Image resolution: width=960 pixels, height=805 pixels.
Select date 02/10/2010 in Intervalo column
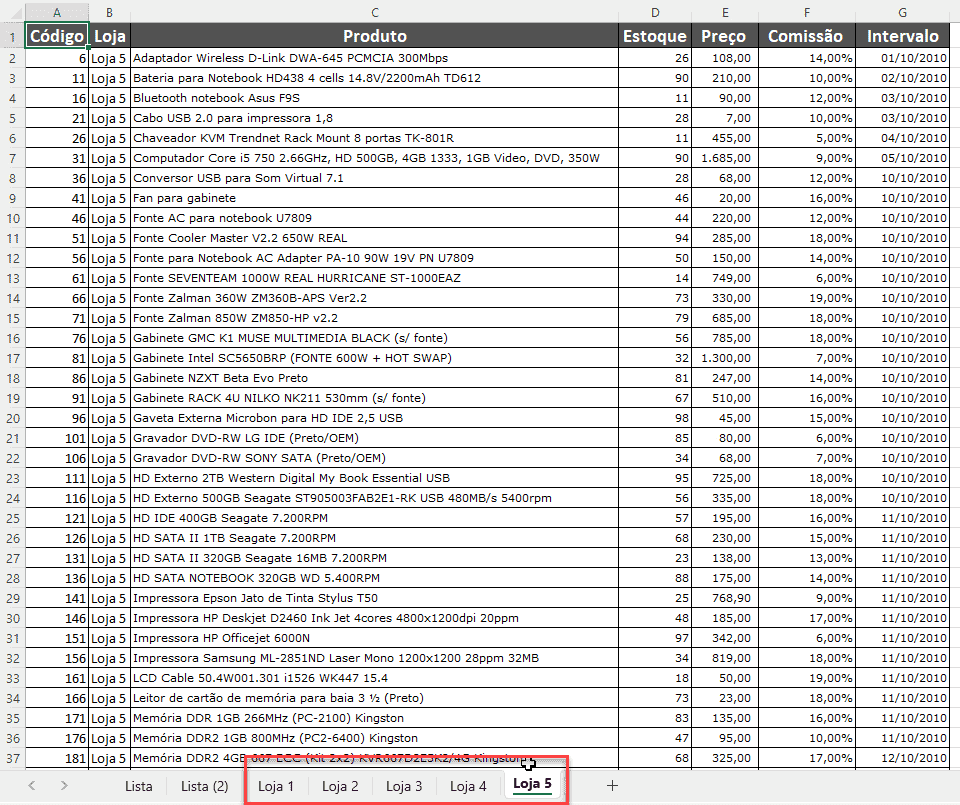tap(902, 78)
